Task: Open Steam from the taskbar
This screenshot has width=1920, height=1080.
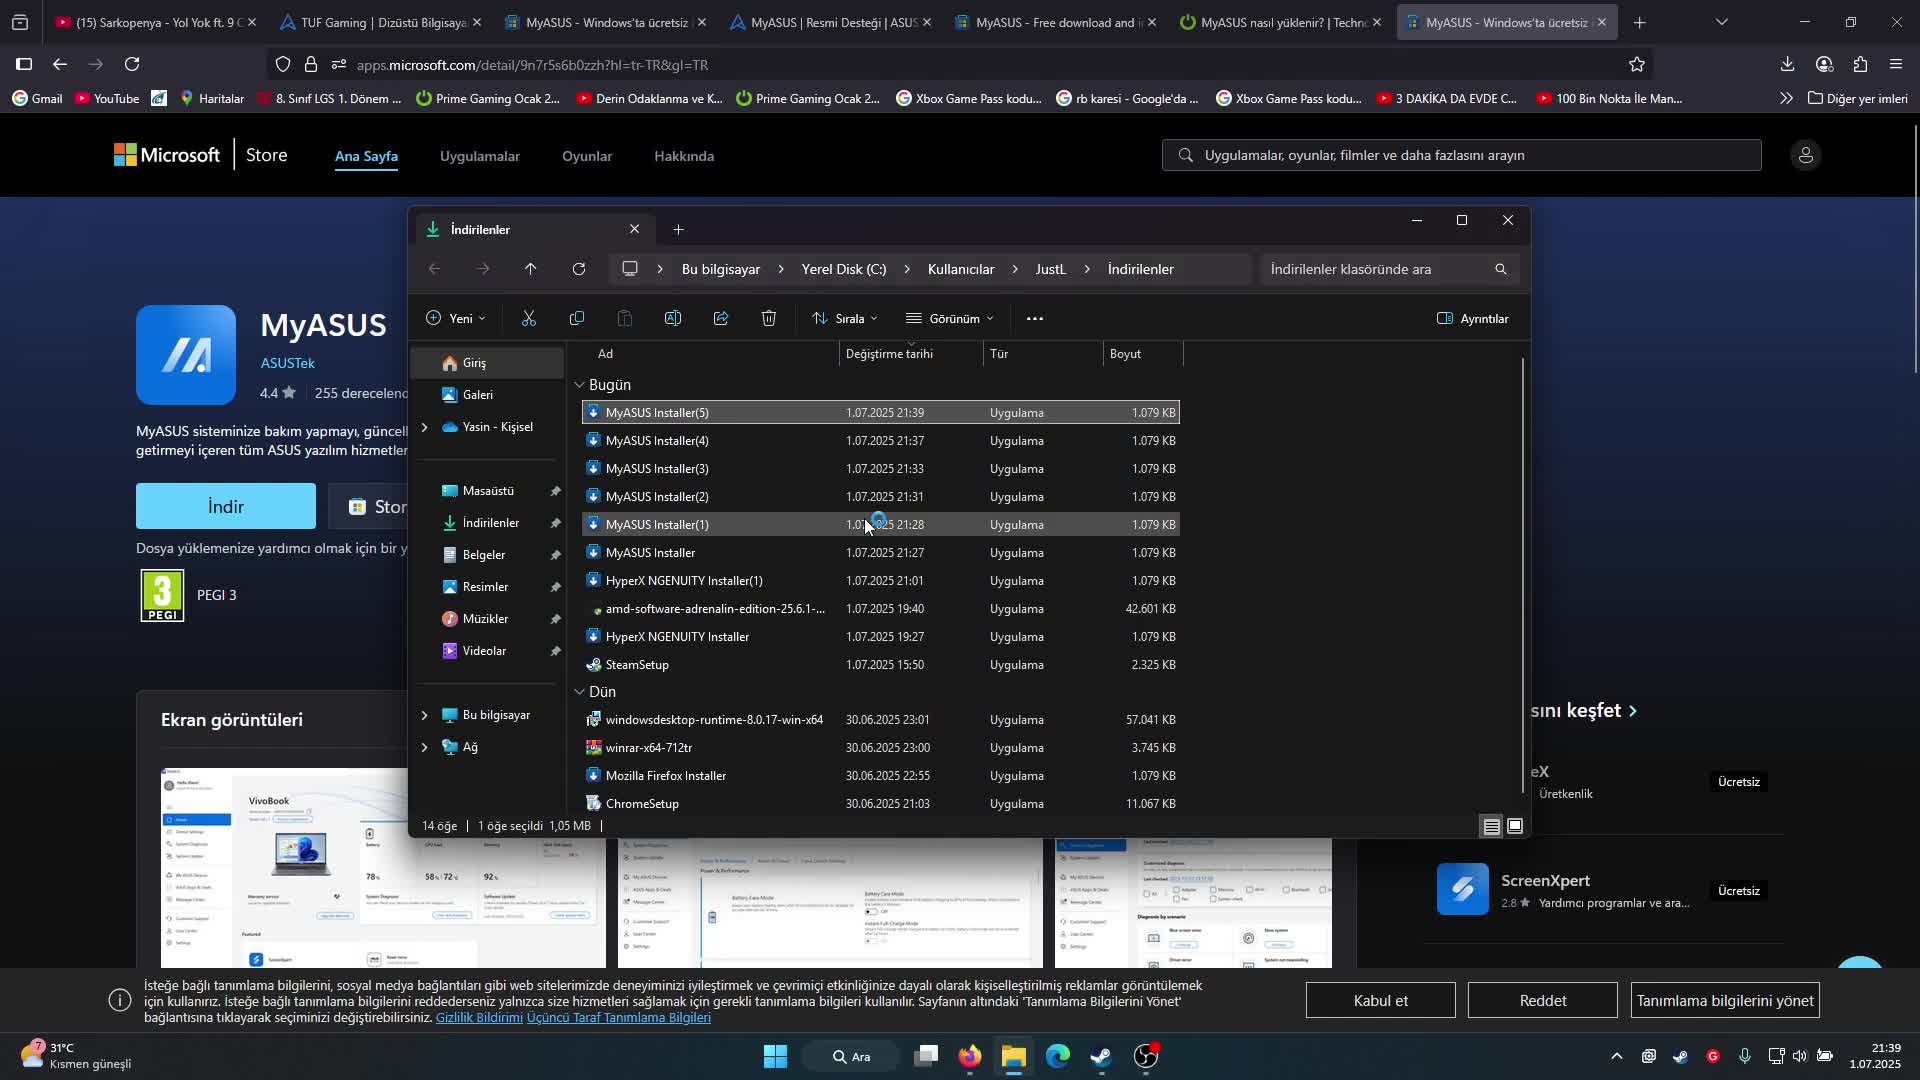Action: tap(1101, 1056)
